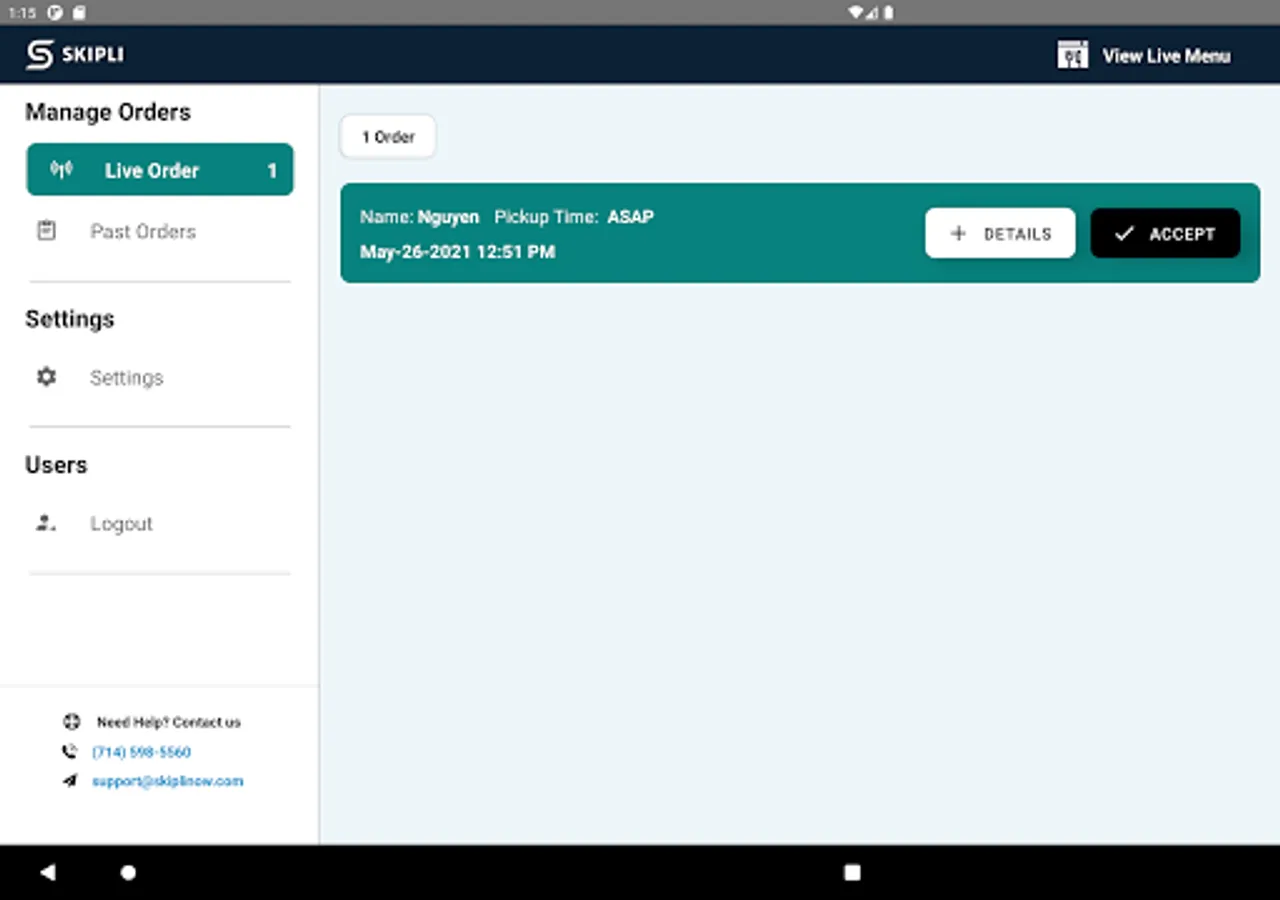Click the lifebuoy help icon
This screenshot has height=900, width=1280.
71,722
